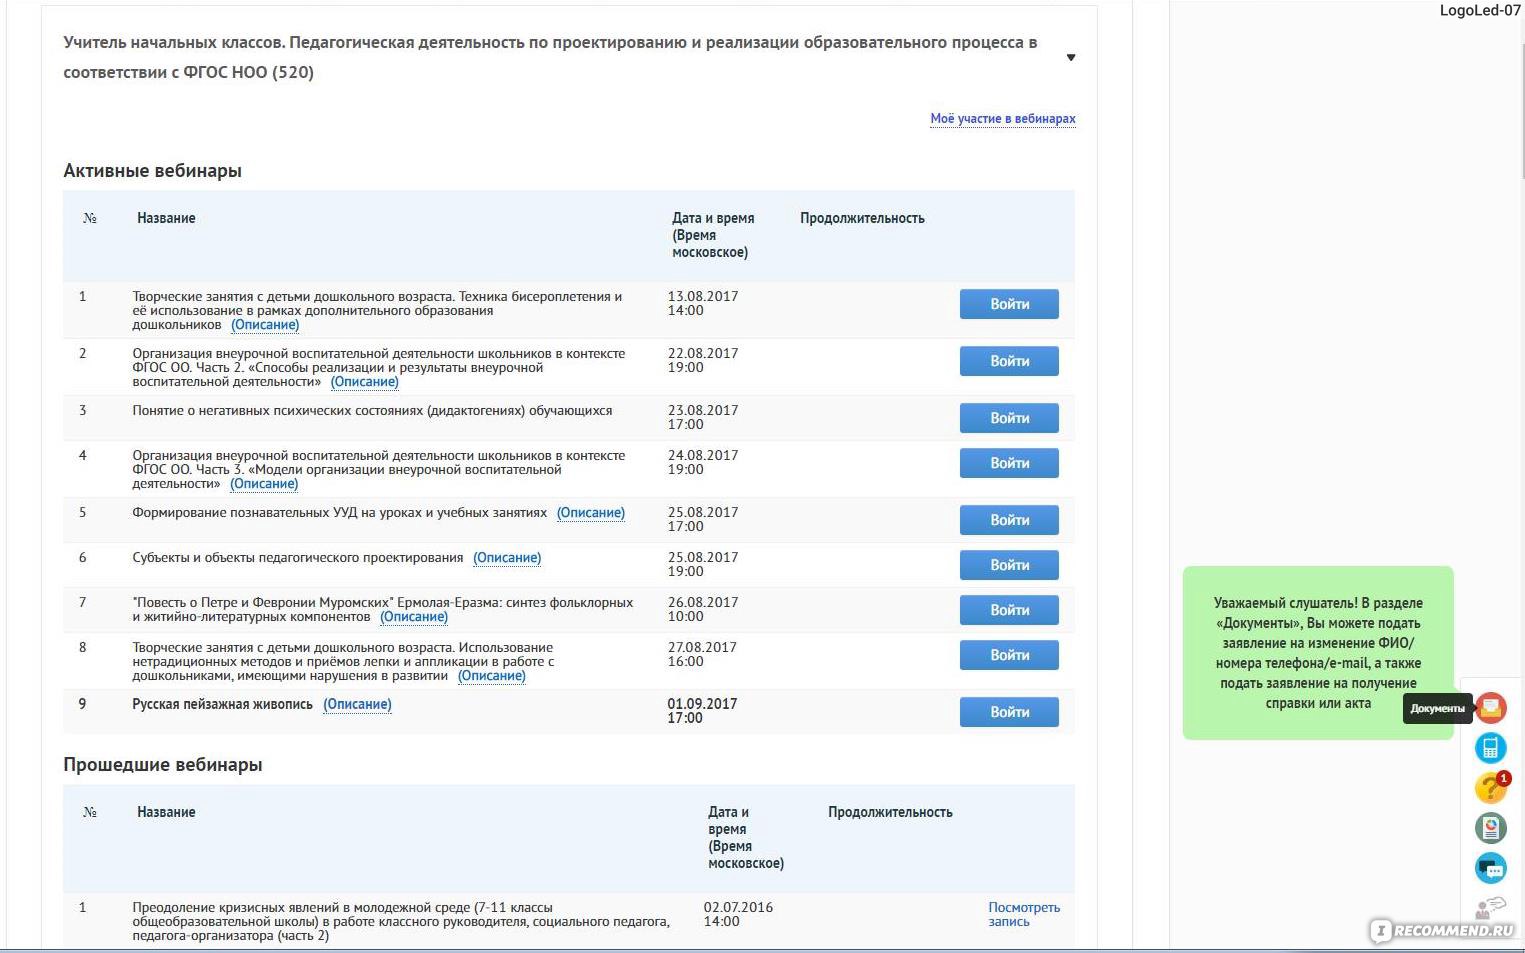Open Описание link for Часть 3 webinar
The image size is (1525, 953).
coord(264,484)
